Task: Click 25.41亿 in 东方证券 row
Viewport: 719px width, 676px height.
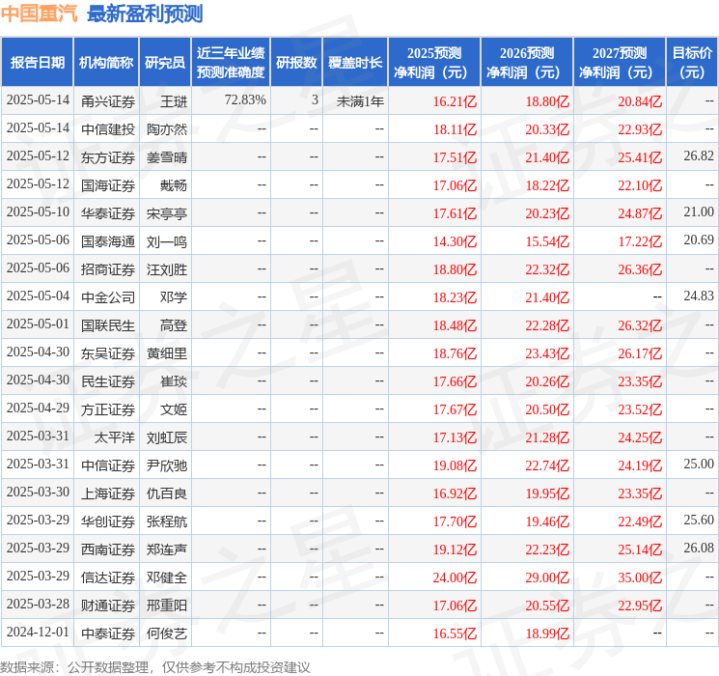Action: pyautogui.click(x=640, y=157)
